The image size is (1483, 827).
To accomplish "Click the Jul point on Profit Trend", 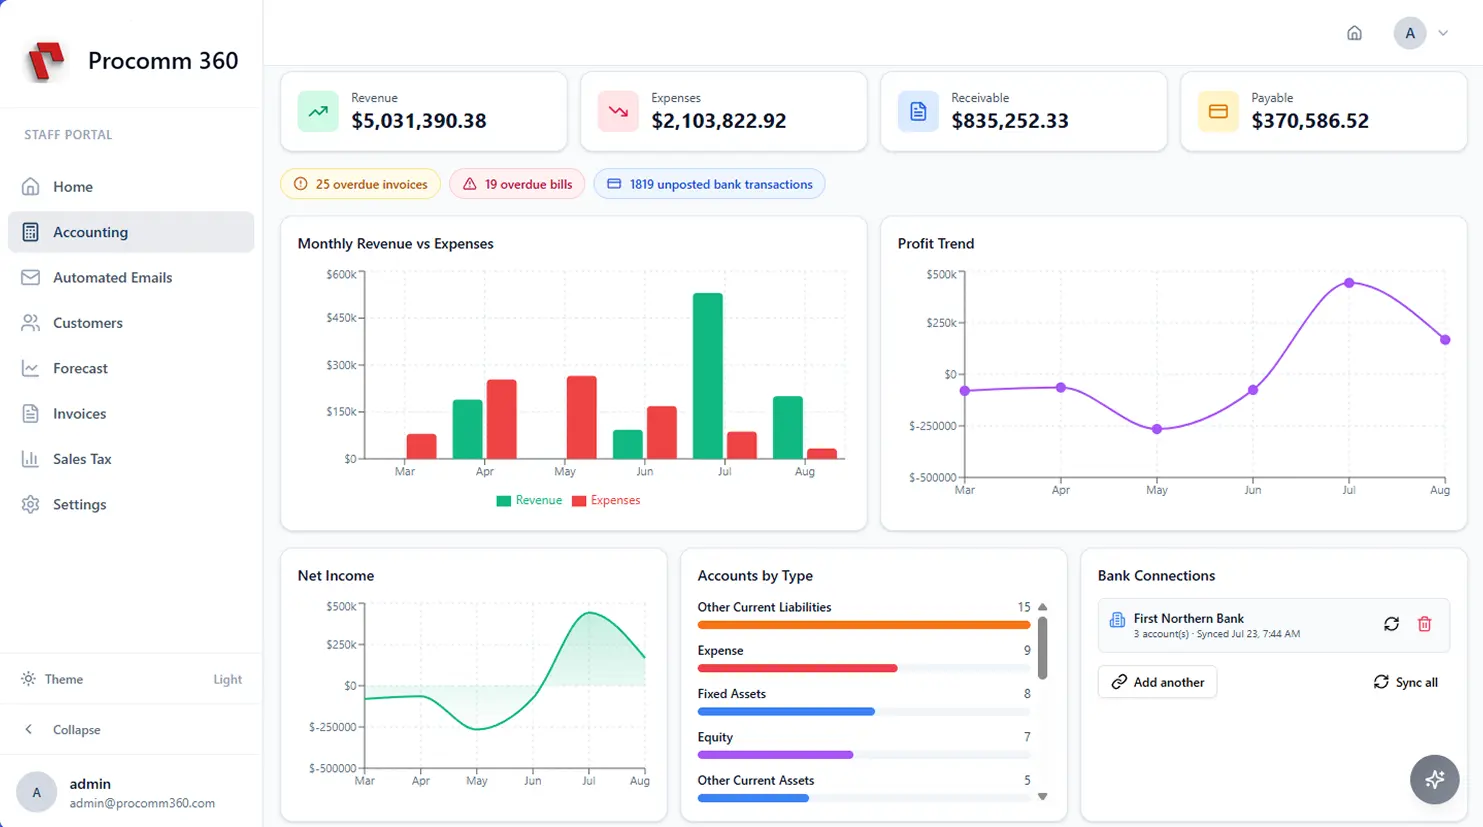I will pyautogui.click(x=1349, y=283).
